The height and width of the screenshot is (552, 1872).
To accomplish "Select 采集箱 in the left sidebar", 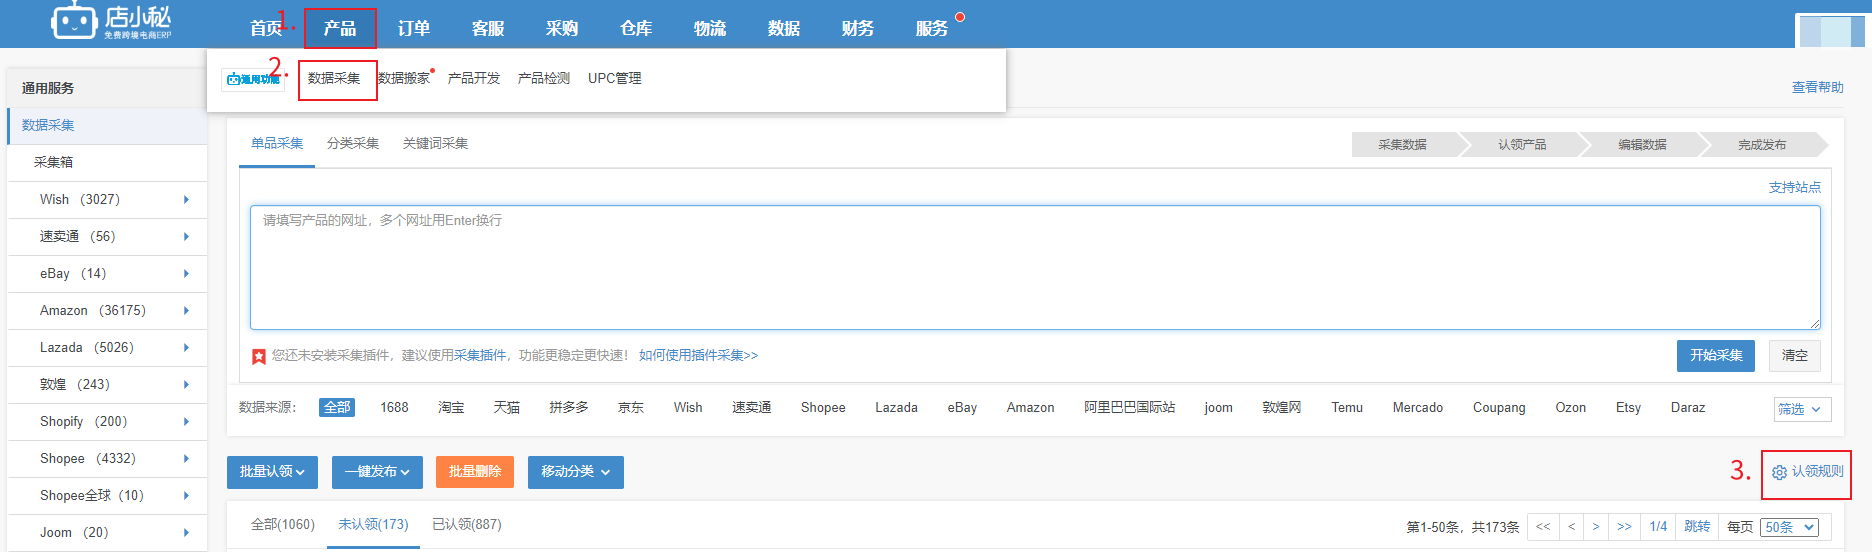I will [x=108, y=163].
